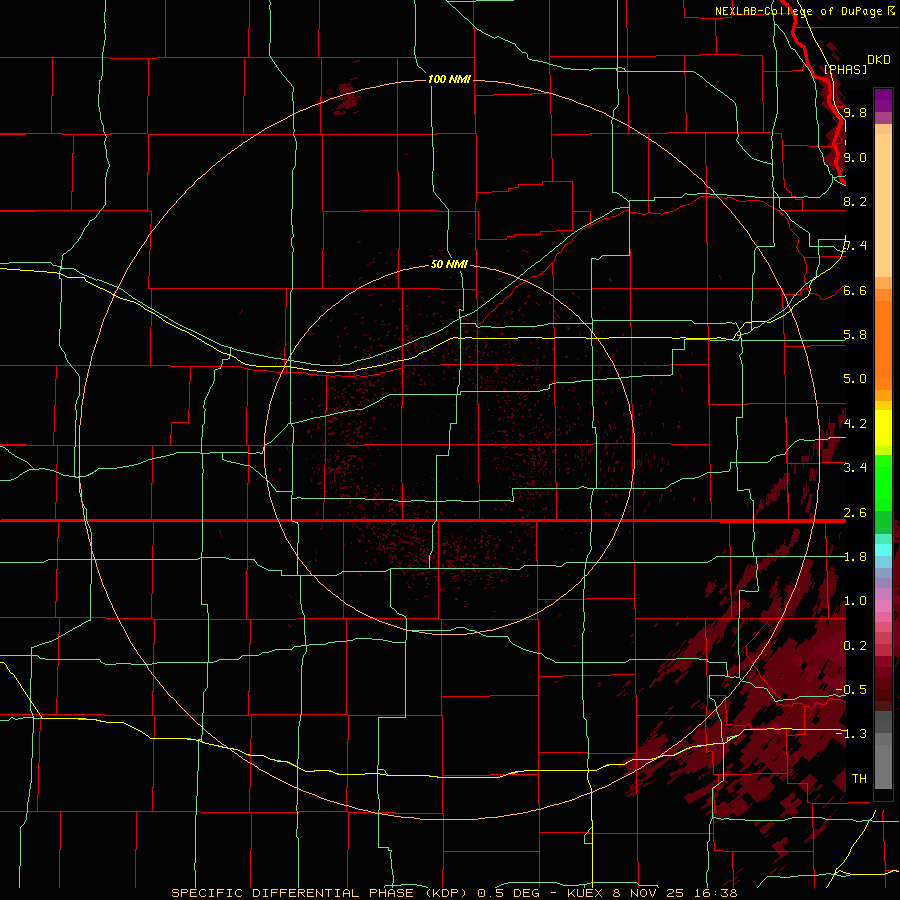The image size is (900, 900).
Task: Pick the purple segment atop the color bar
Action: [883, 100]
